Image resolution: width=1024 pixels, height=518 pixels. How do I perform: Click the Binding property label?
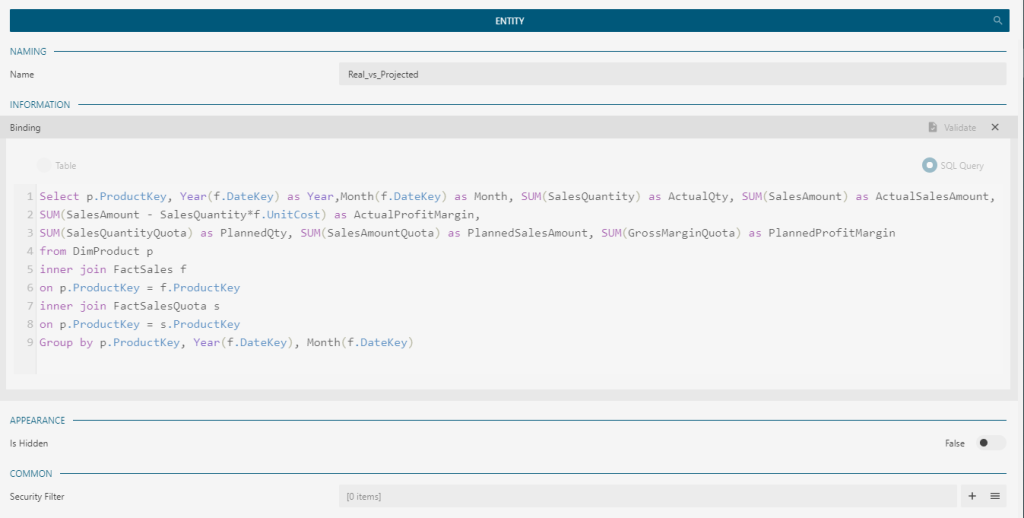(x=25, y=128)
